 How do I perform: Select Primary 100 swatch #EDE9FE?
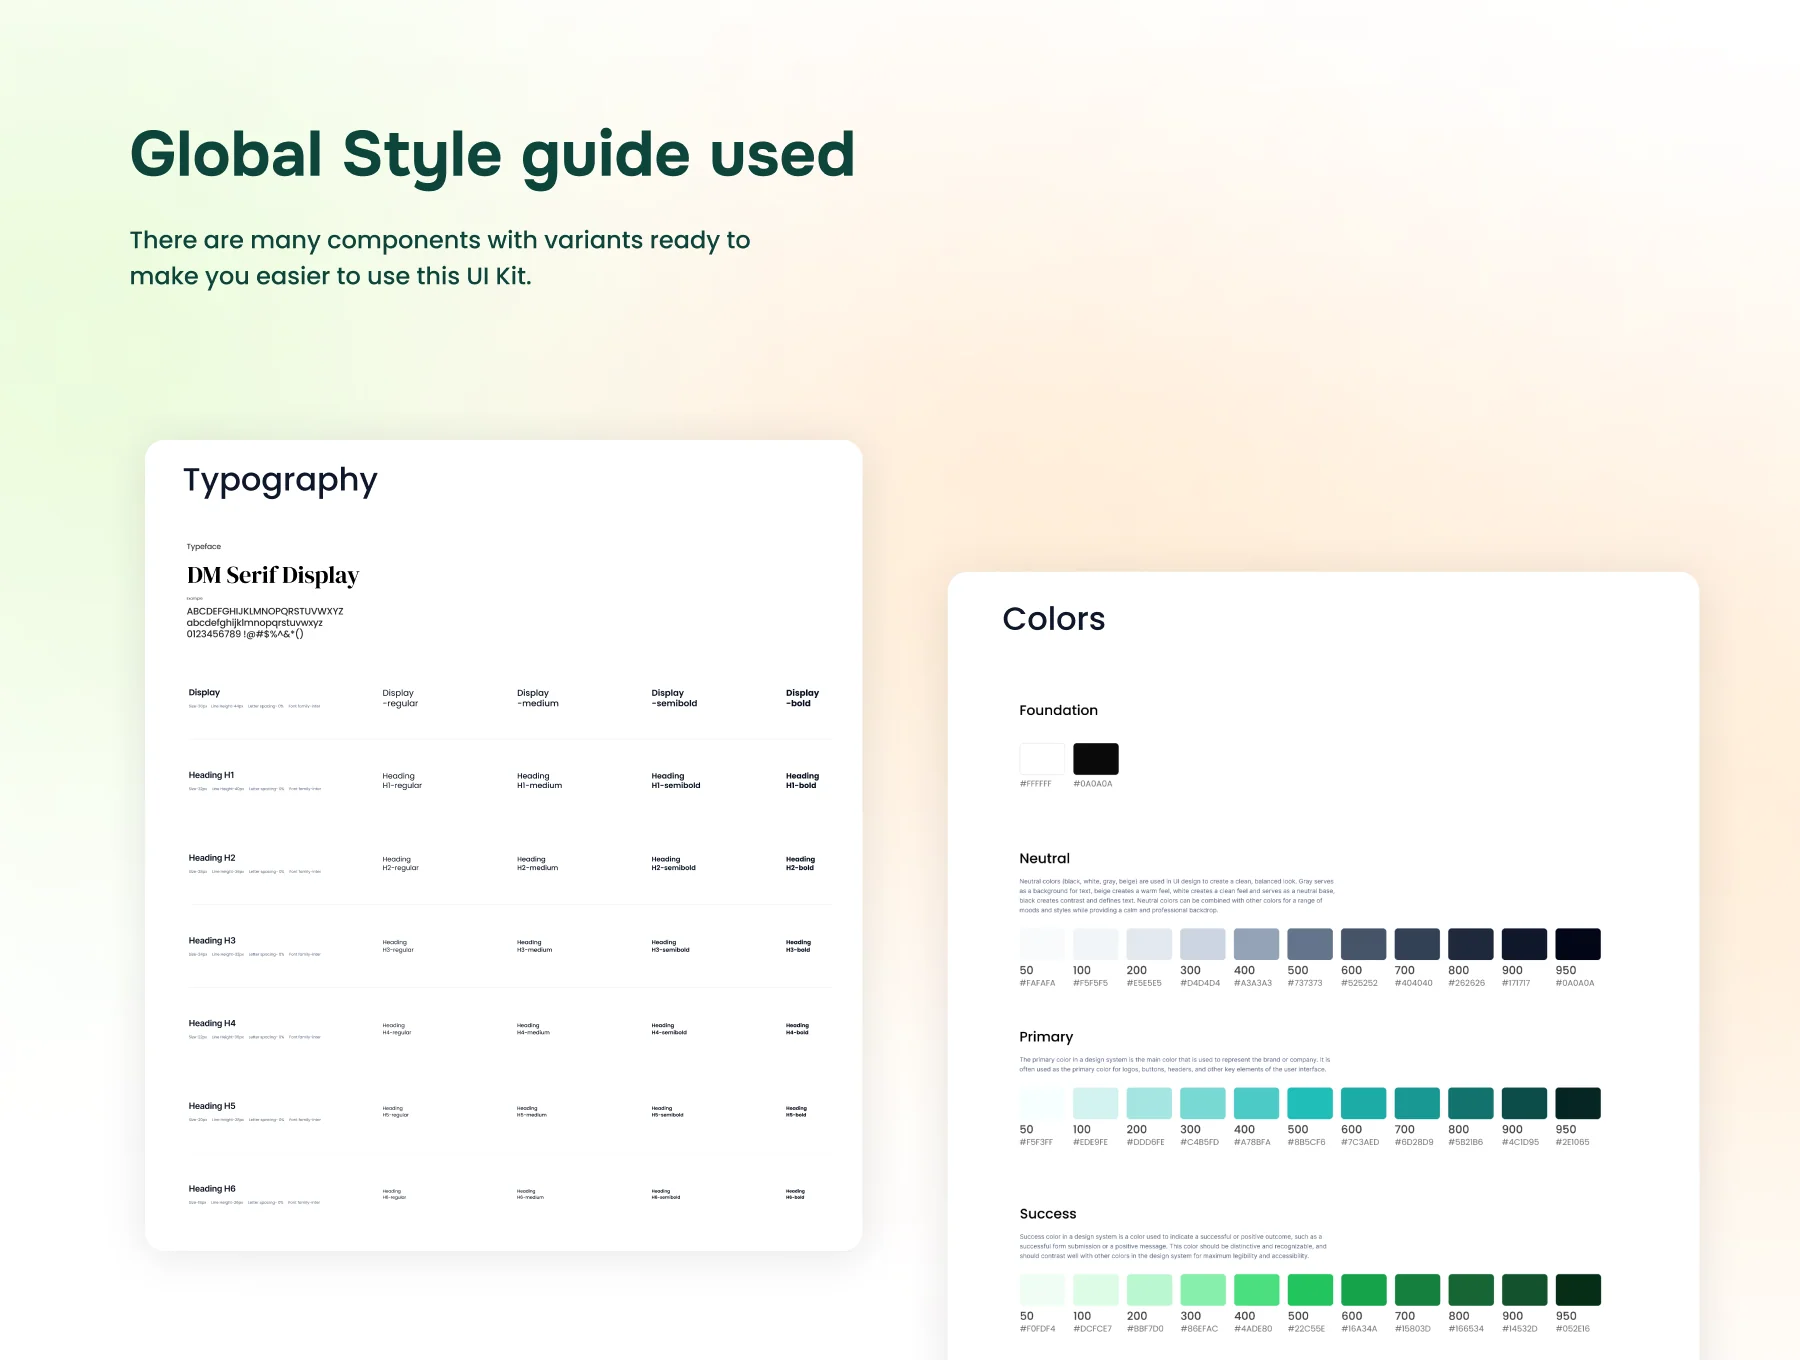[x=1096, y=1103]
